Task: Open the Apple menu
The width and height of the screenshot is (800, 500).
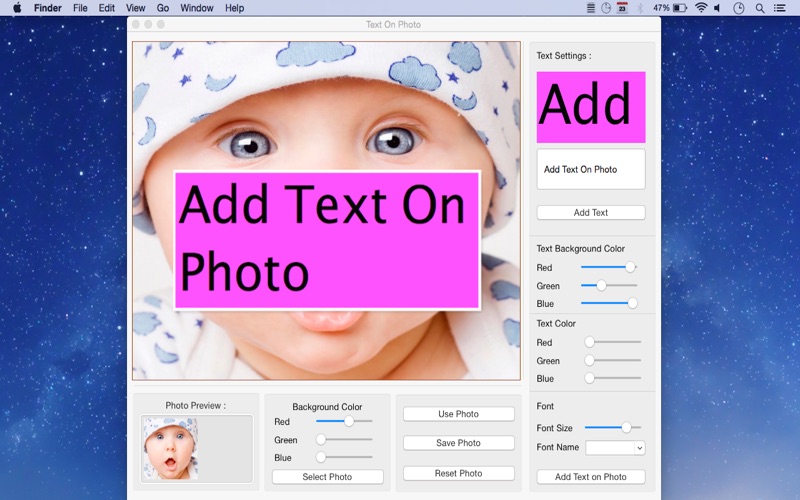Action: click(16, 8)
